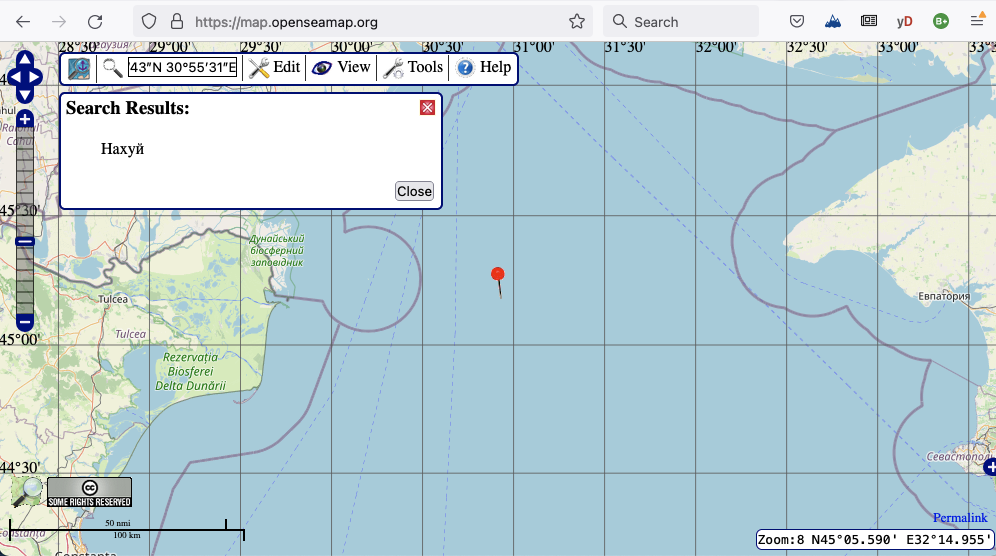The image size is (996, 556).
Task: Click the yD extension icon
Action: (905, 22)
